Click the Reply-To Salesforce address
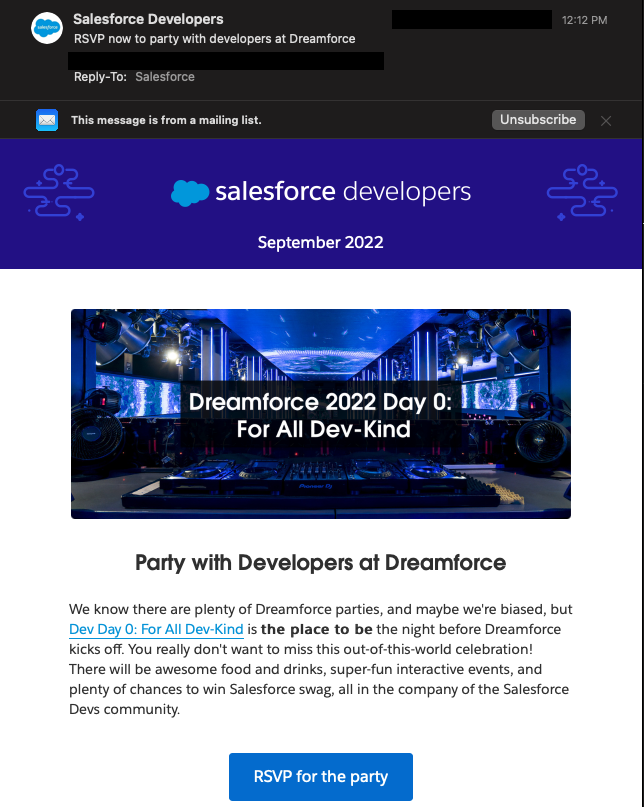644x807 pixels. [165, 77]
